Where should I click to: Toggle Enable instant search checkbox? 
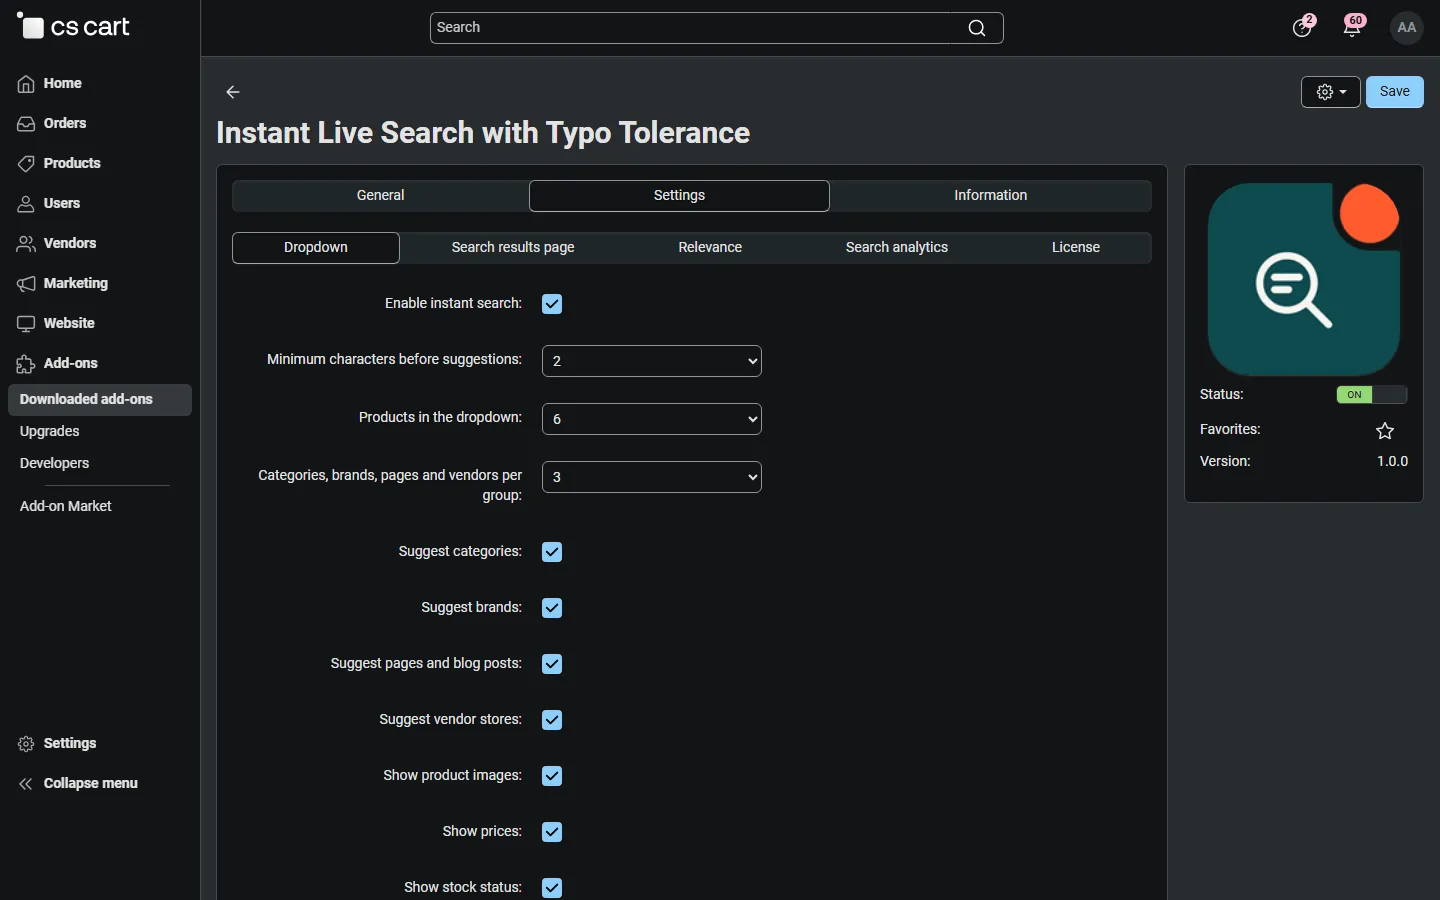click(x=552, y=304)
